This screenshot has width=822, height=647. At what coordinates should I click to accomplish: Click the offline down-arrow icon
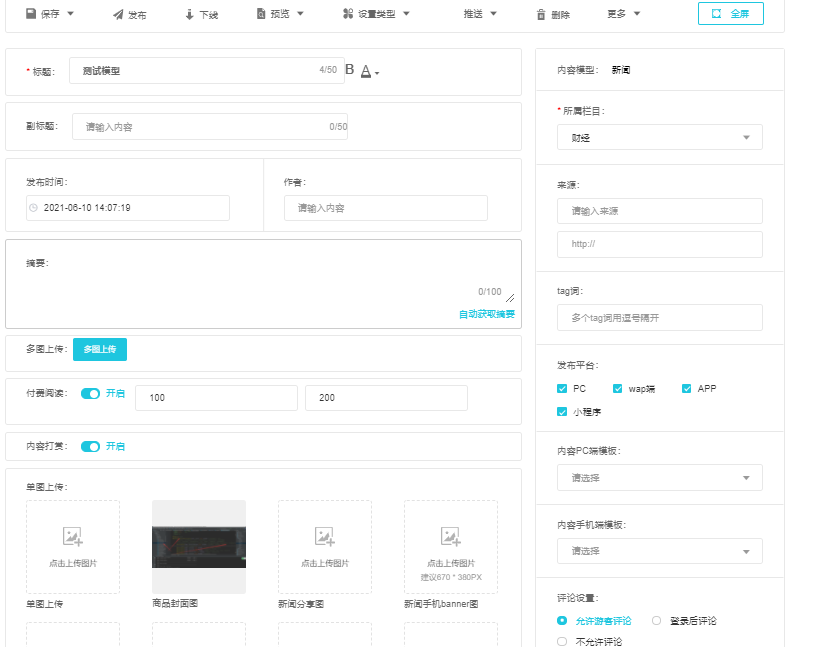point(189,15)
